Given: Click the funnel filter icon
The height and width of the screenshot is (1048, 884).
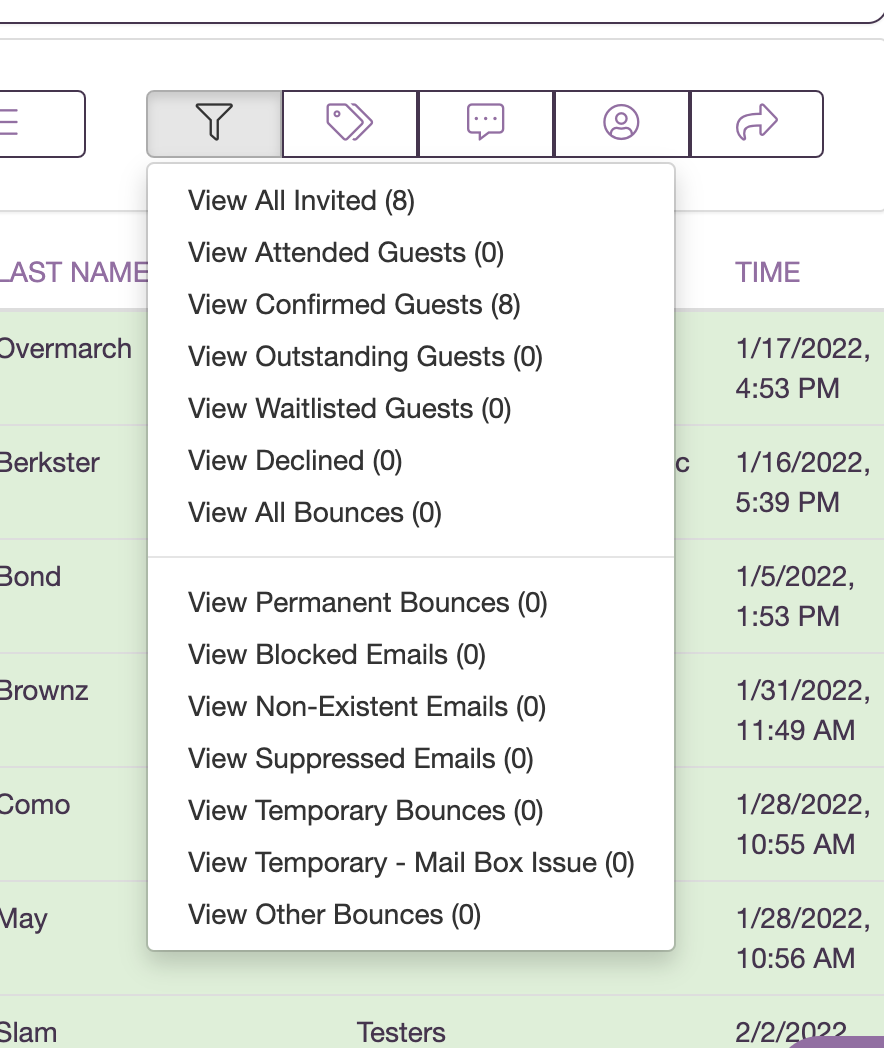Looking at the screenshot, I should (214, 123).
